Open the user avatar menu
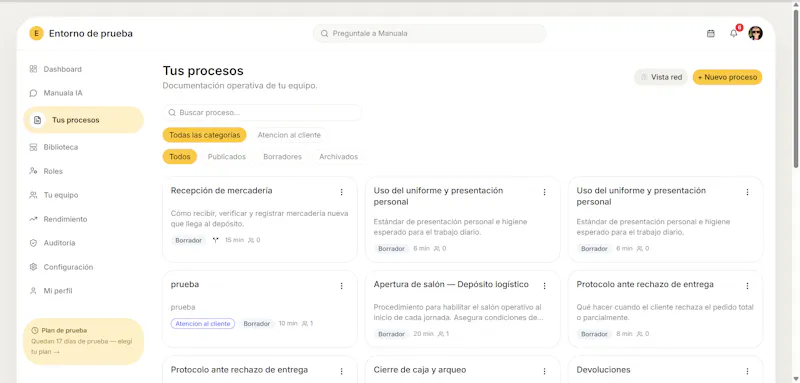 [x=756, y=34]
